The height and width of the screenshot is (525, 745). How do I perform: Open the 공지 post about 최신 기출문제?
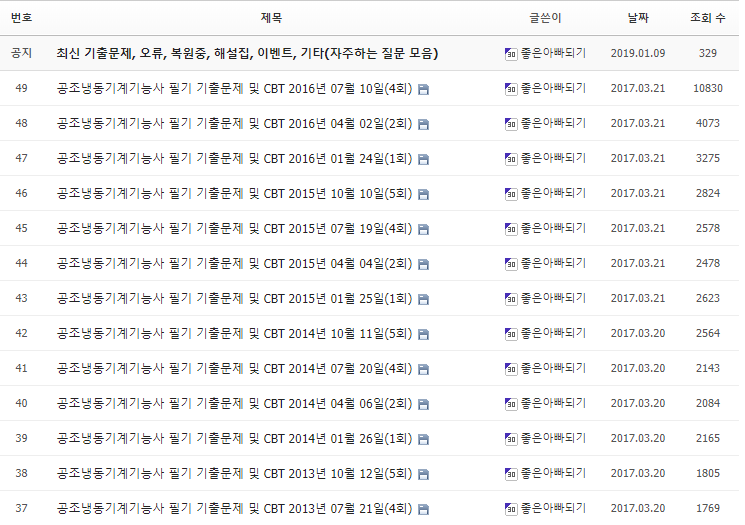247,53
